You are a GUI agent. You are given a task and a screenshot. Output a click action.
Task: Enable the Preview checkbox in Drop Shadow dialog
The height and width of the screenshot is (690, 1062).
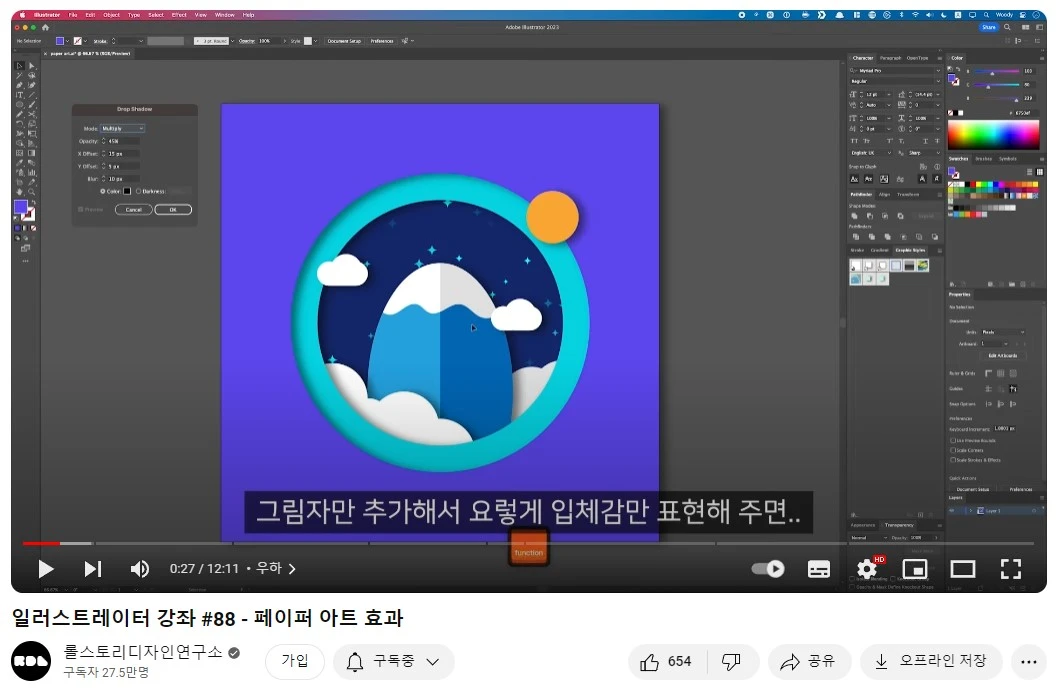(x=80, y=209)
